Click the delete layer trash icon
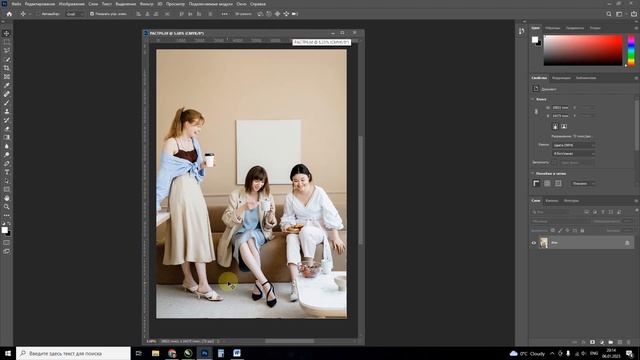Viewport: 640px width, 360px height. click(629, 342)
